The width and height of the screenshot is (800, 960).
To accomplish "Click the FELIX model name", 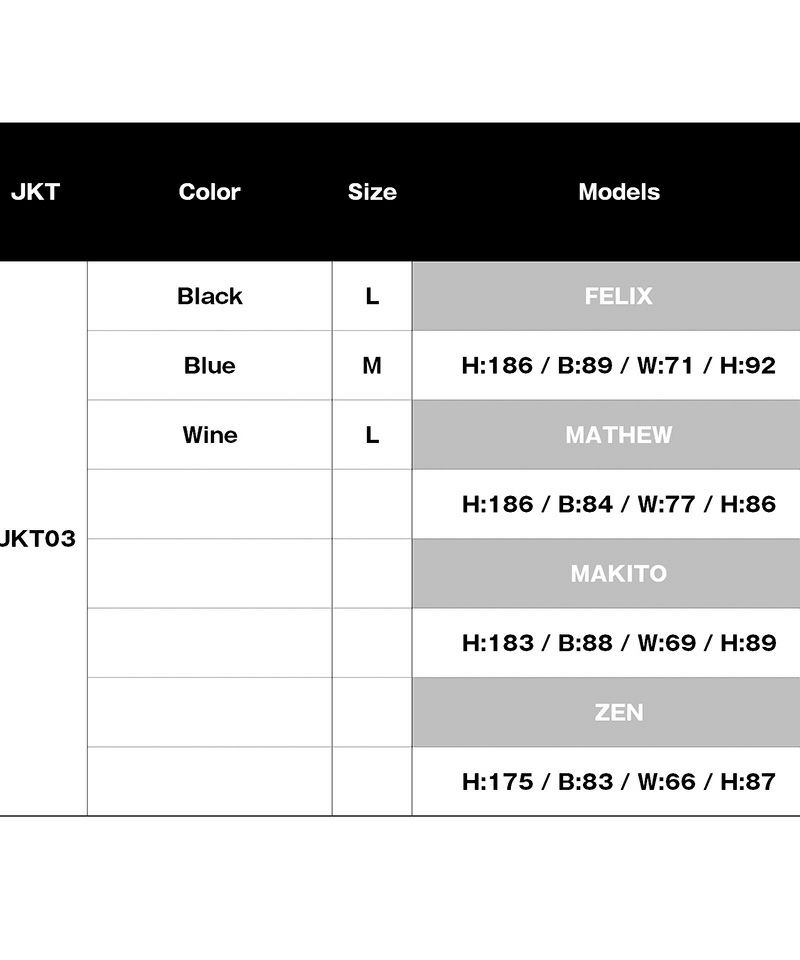I will tap(619, 296).
